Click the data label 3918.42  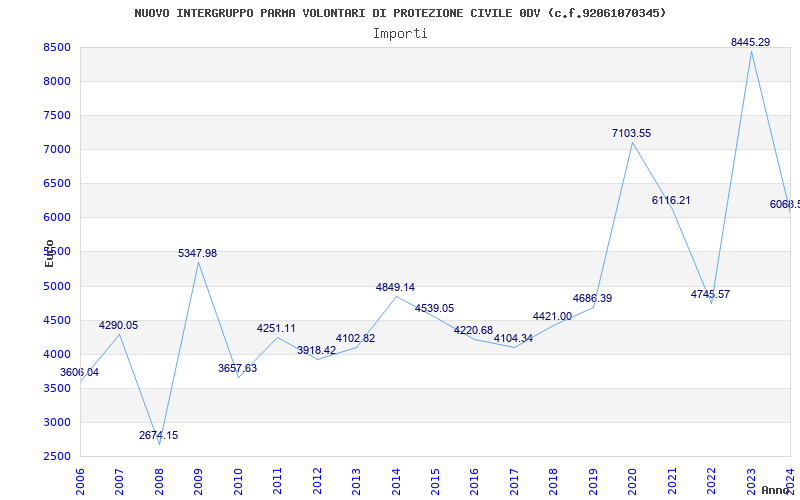[316, 350]
